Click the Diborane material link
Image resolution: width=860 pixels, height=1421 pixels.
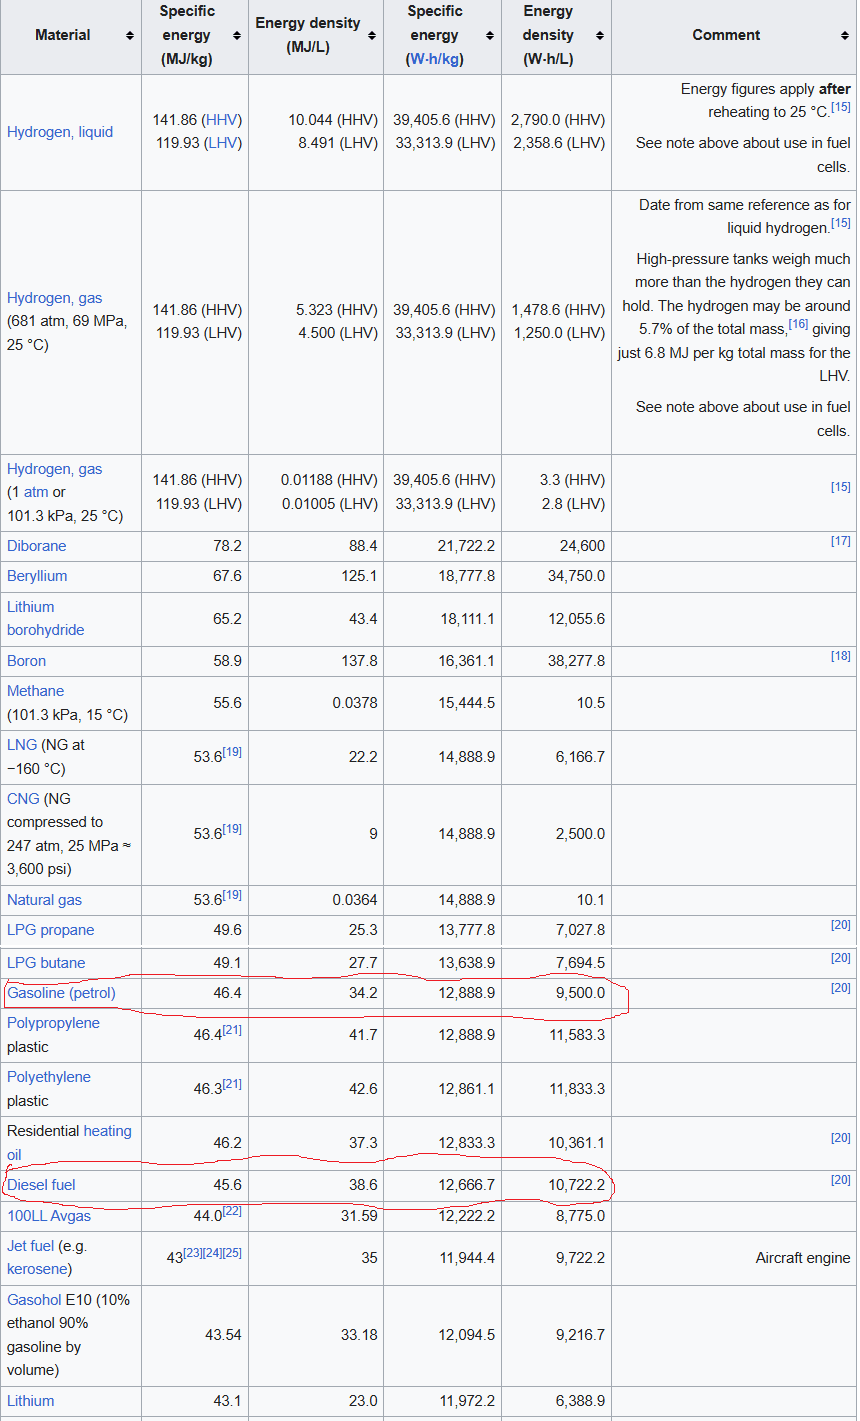tap(36, 546)
